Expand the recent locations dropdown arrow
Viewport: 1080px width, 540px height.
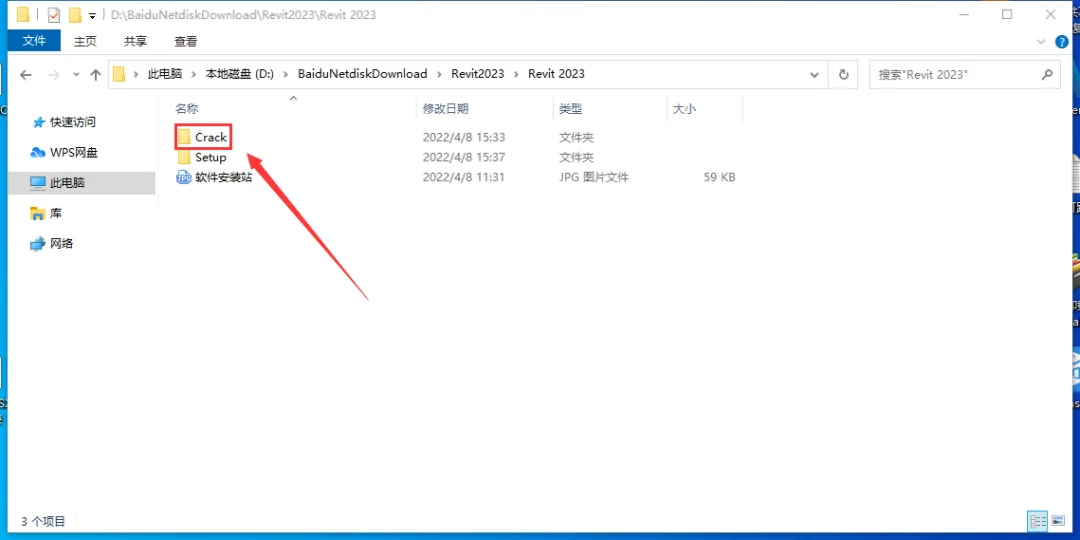pos(76,74)
